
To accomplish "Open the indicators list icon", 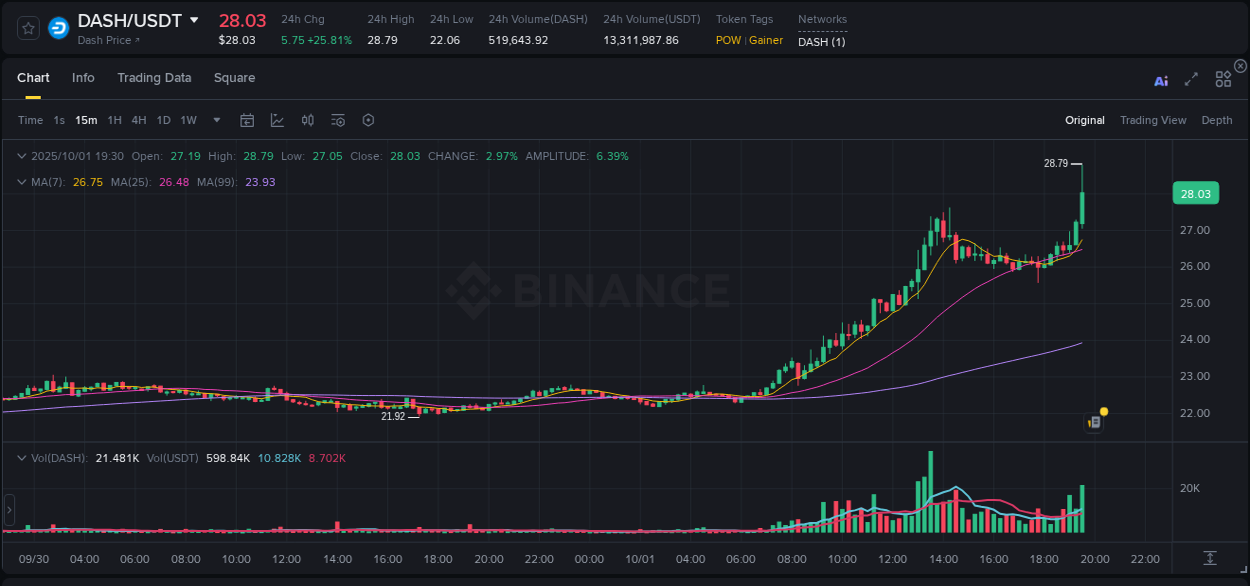I will click(337, 120).
